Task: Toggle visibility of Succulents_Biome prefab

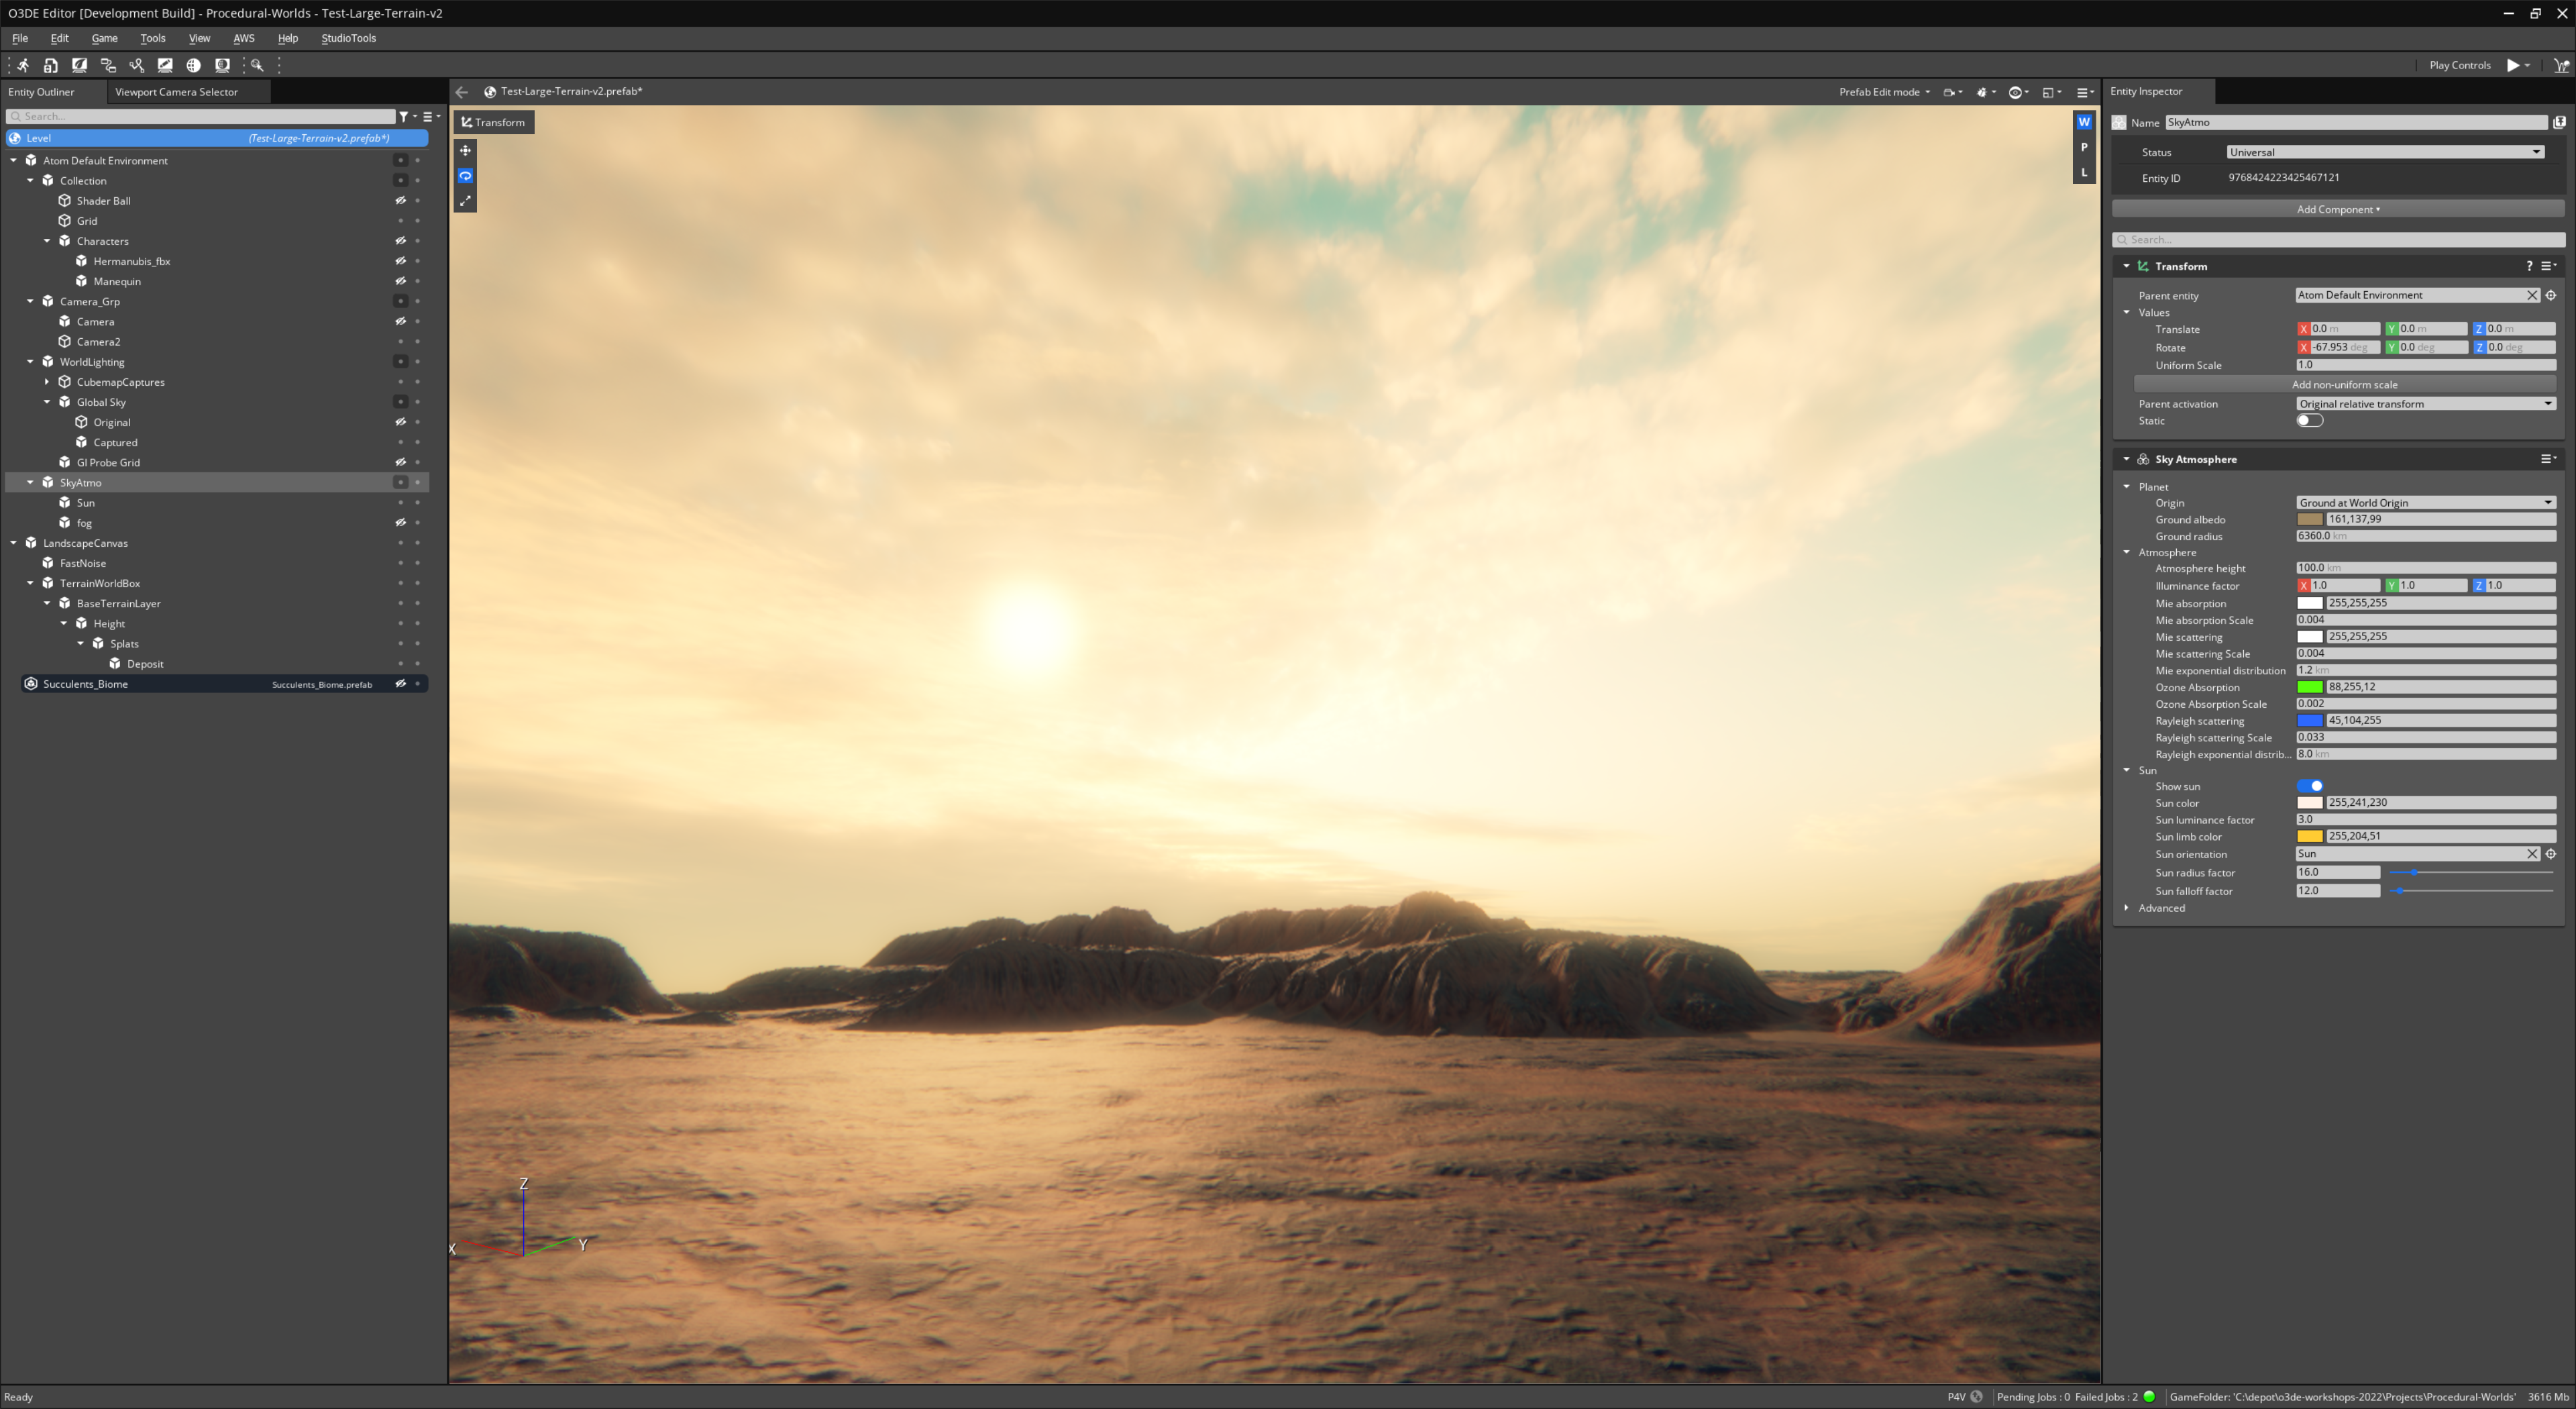Action: [400, 684]
